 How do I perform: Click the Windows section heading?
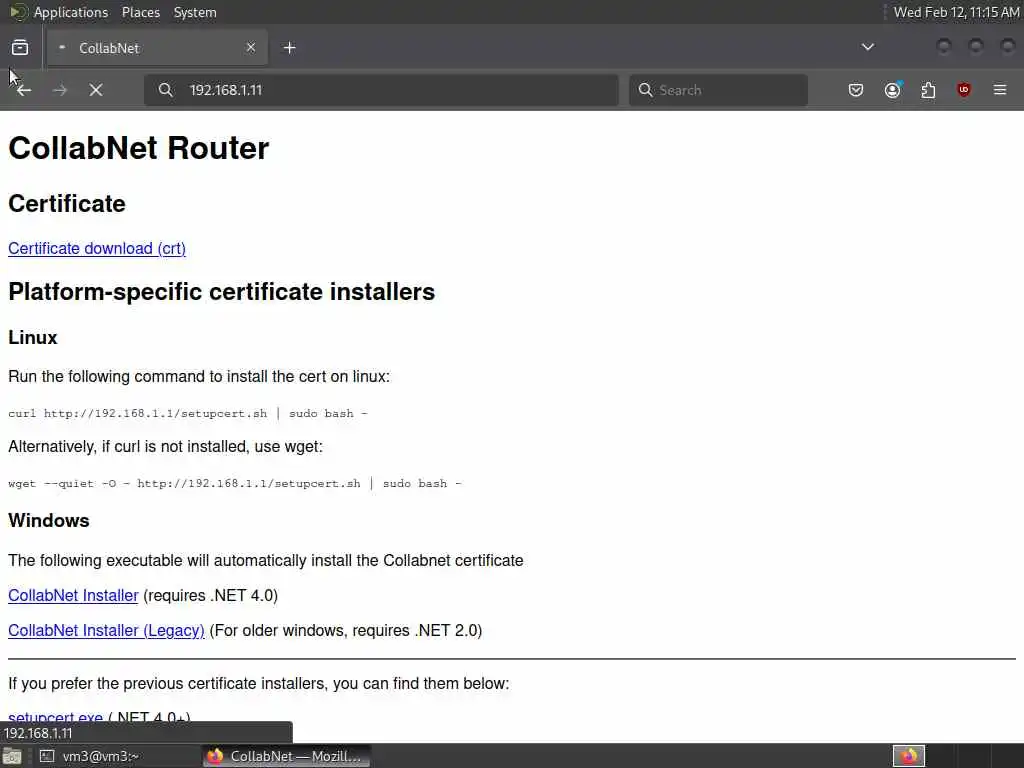[49, 520]
